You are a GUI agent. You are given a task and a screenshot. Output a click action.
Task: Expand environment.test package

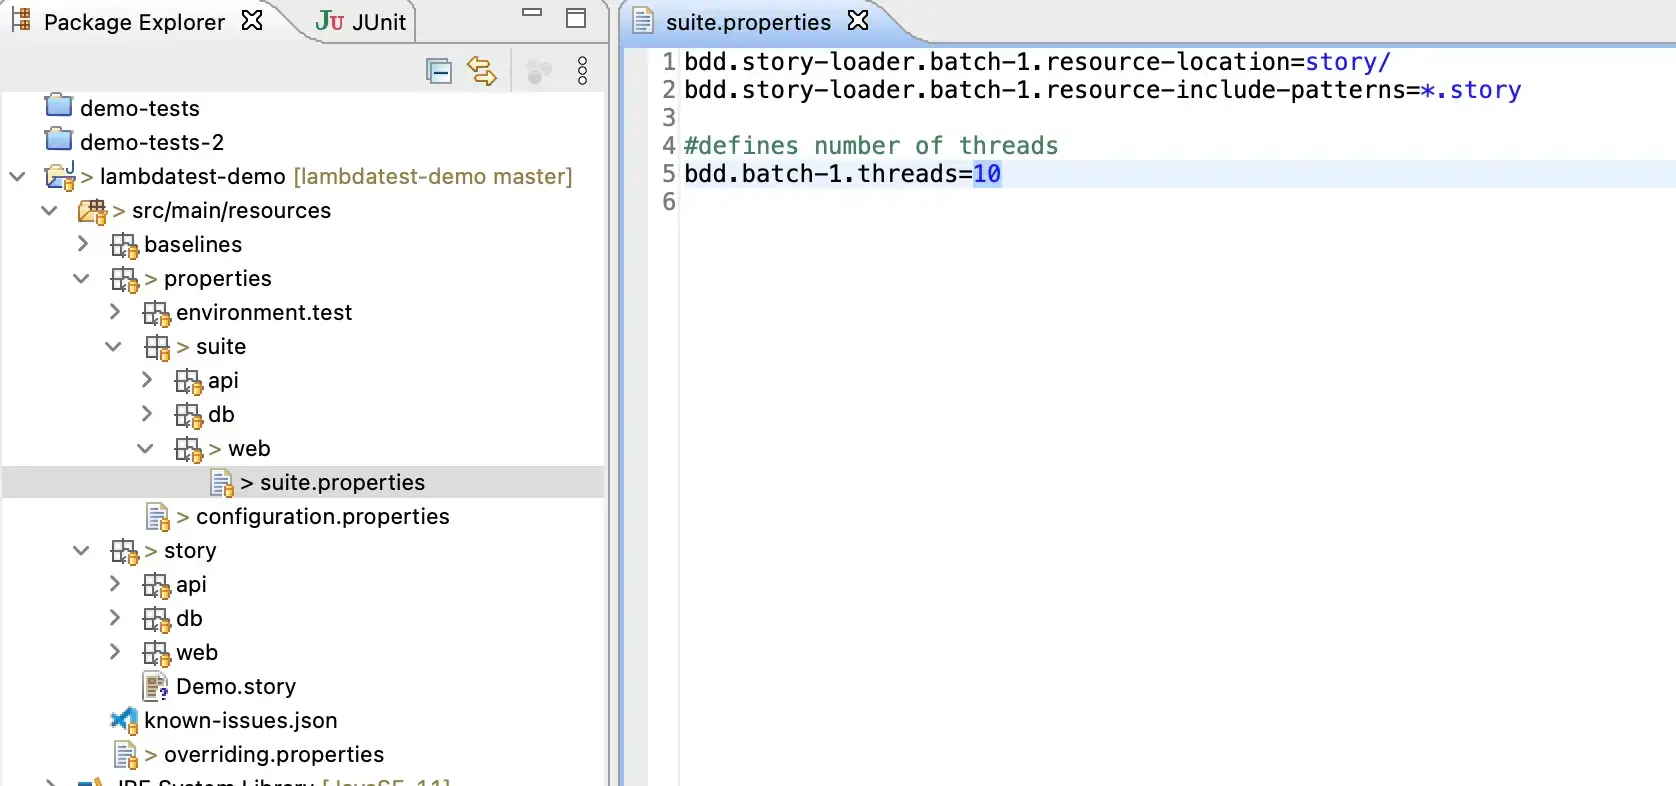pyautogui.click(x=115, y=312)
